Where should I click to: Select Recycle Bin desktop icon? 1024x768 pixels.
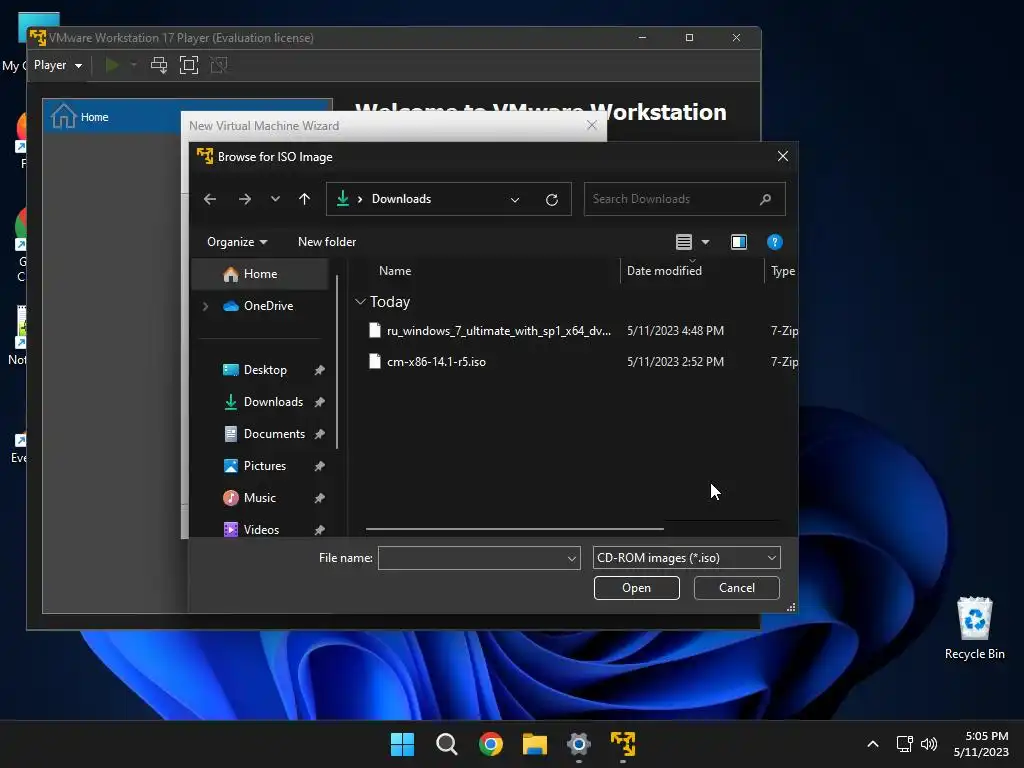974,628
